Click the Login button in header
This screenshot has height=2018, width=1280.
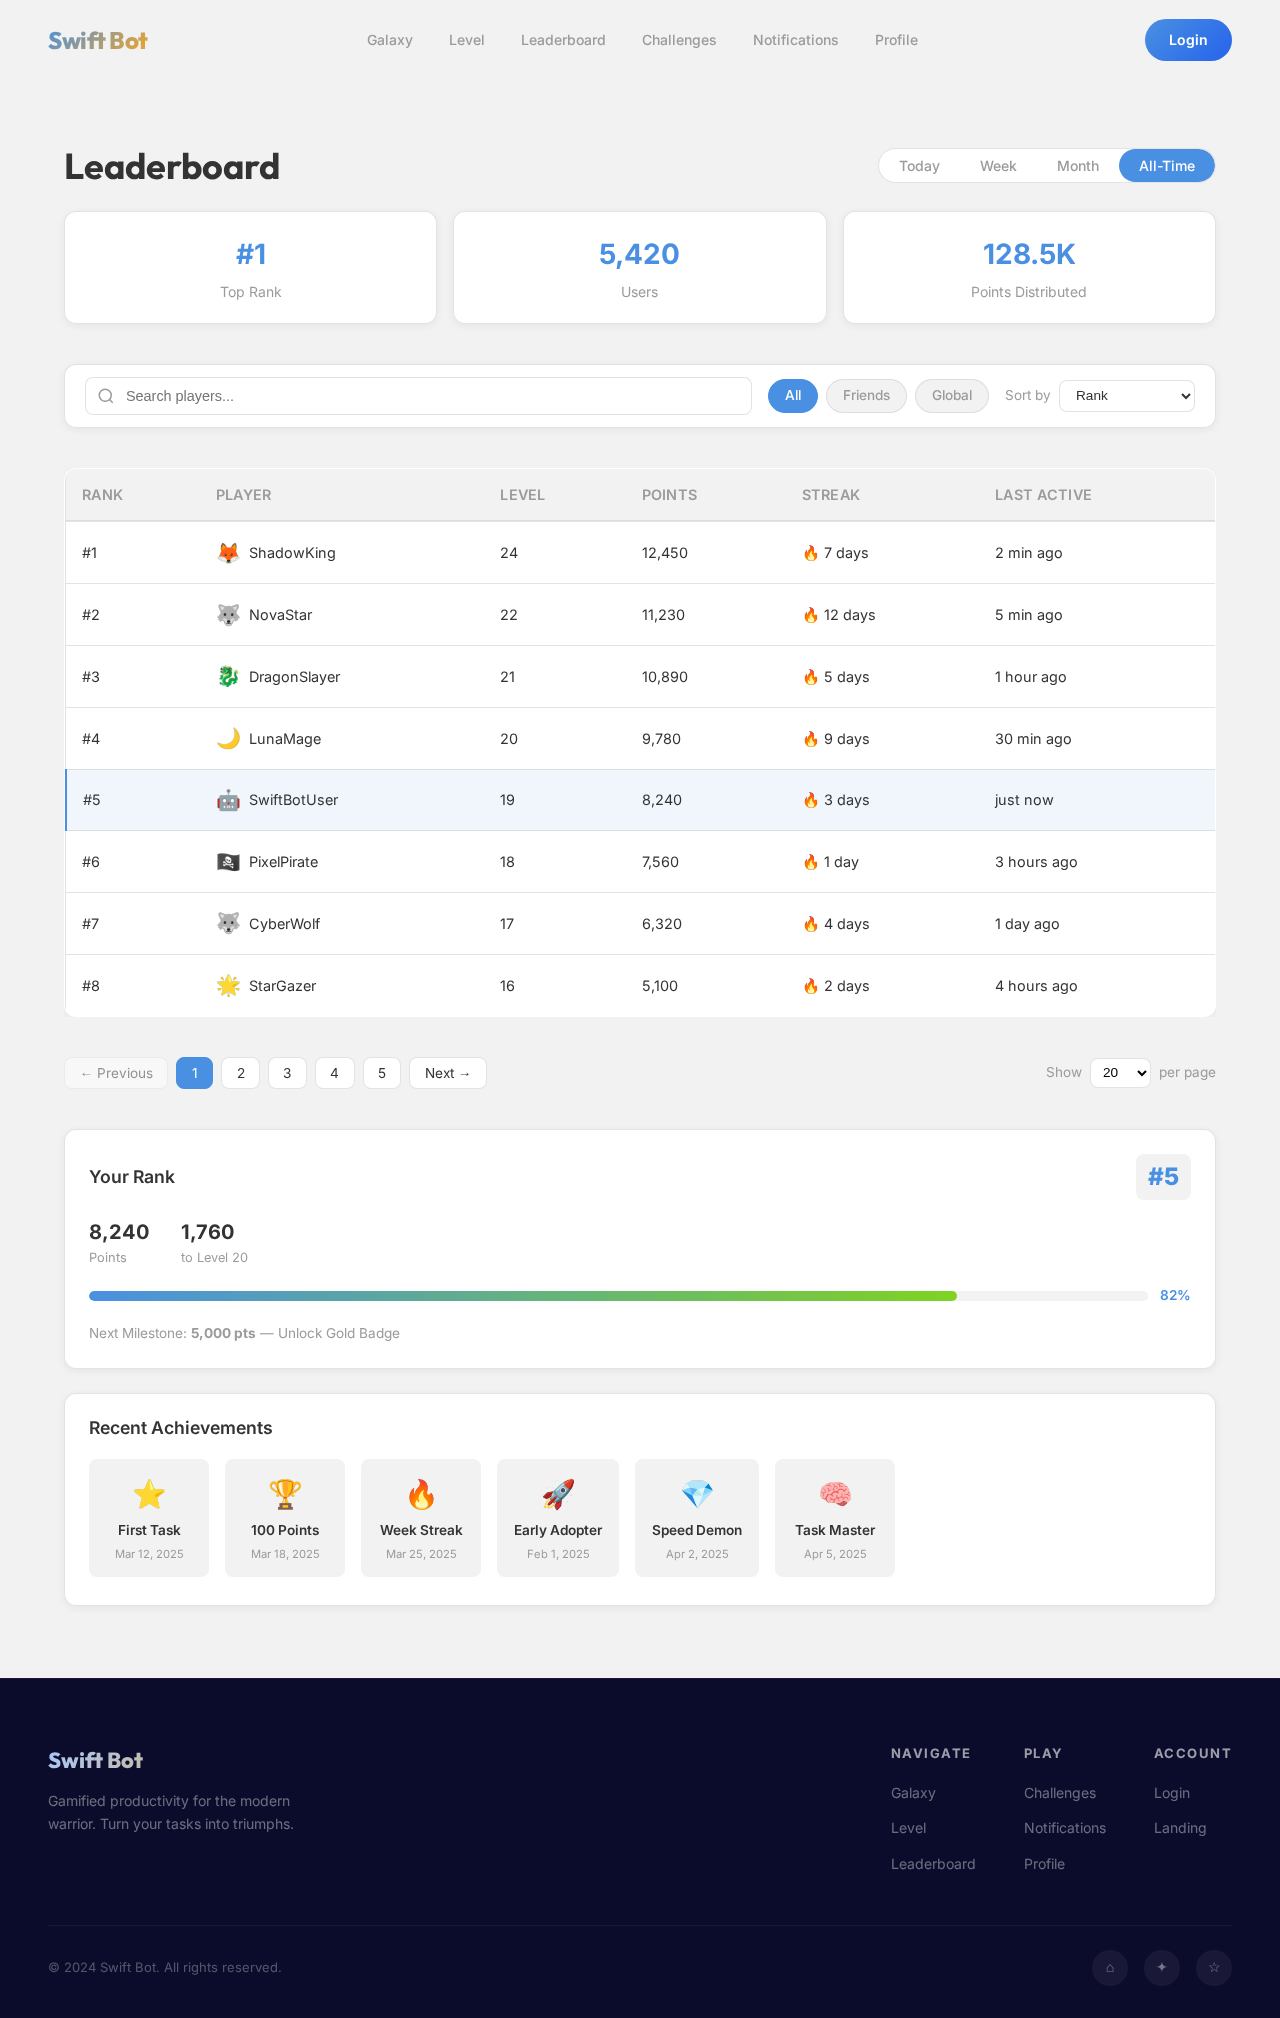pyautogui.click(x=1188, y=40)
